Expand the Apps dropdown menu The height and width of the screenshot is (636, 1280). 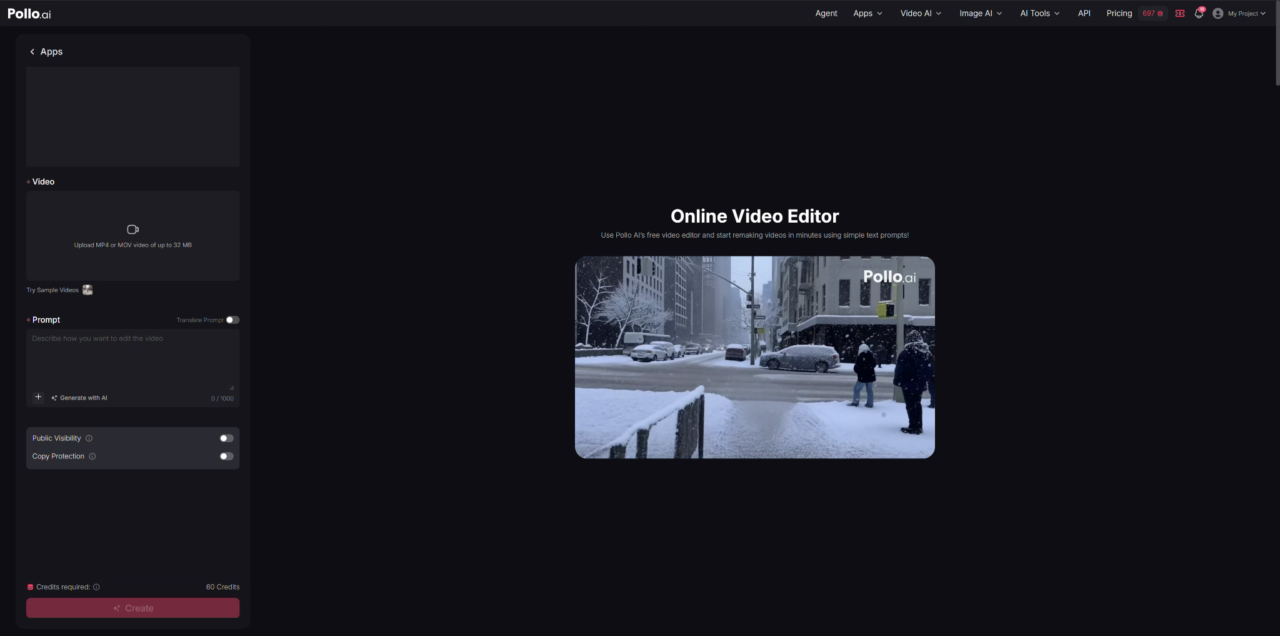(868, 13)
